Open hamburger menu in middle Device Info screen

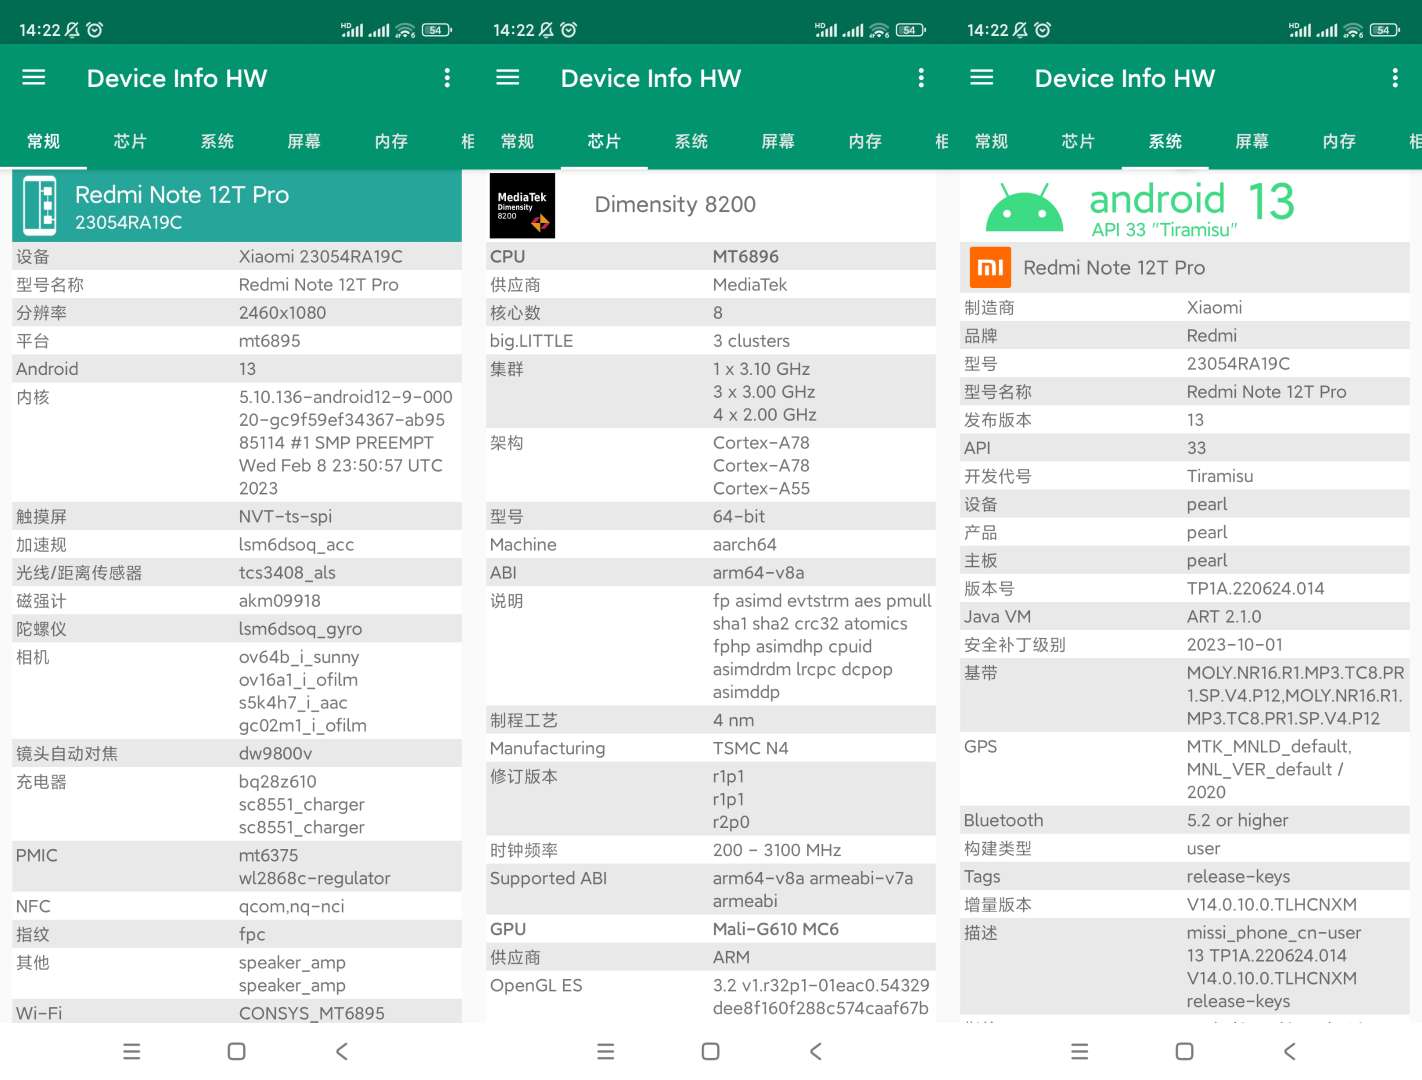tap(508, 77)
